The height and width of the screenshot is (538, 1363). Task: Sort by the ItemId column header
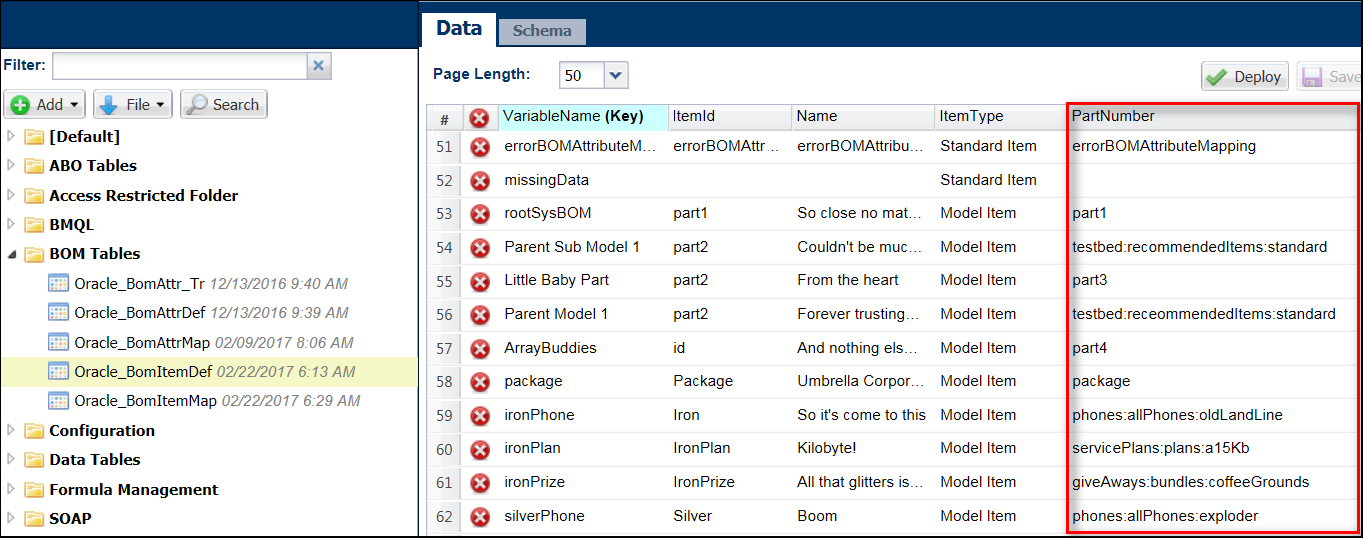coord(729,116)
